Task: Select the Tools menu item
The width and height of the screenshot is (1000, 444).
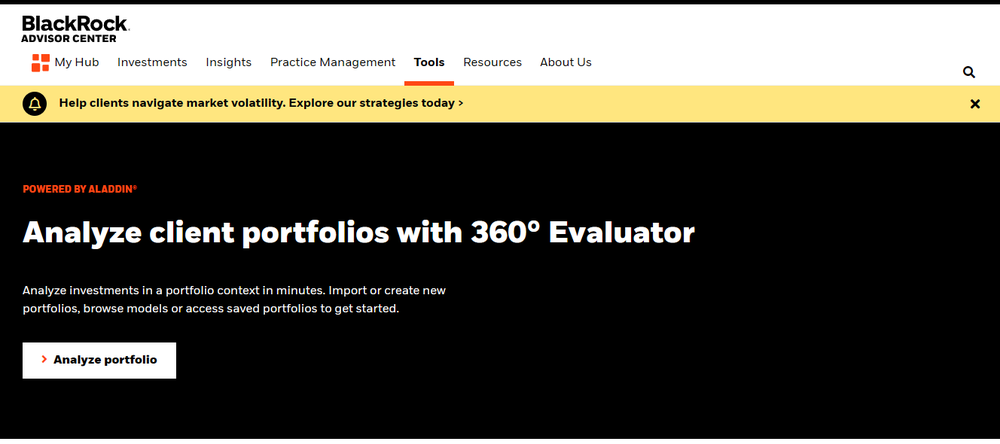Action: pos(429,63)
